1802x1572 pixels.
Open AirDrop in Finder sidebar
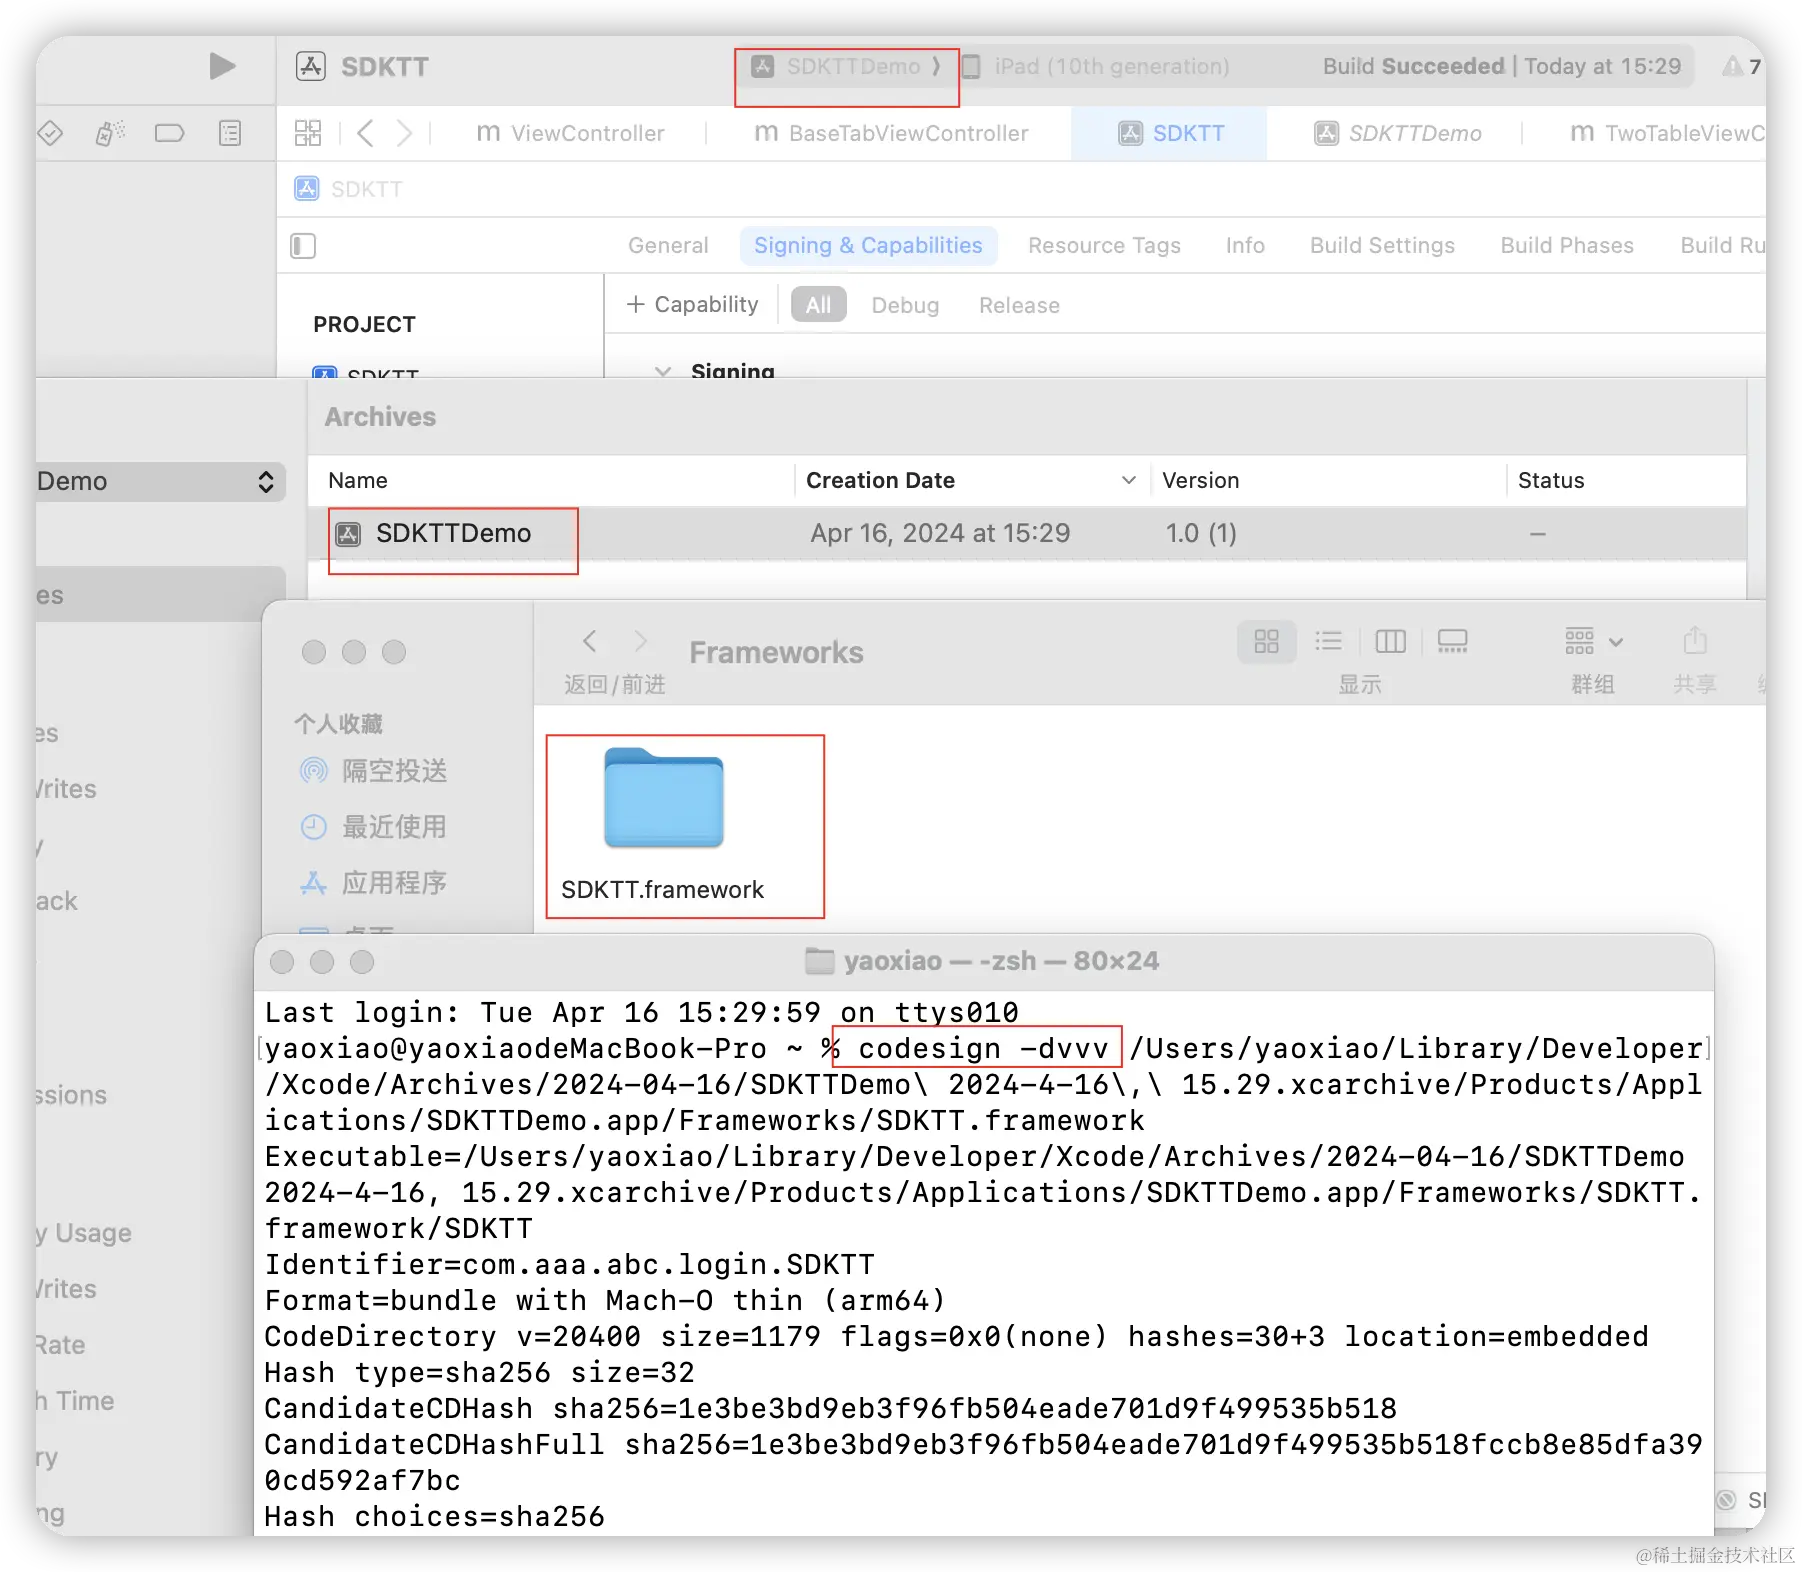coord(374,771)
